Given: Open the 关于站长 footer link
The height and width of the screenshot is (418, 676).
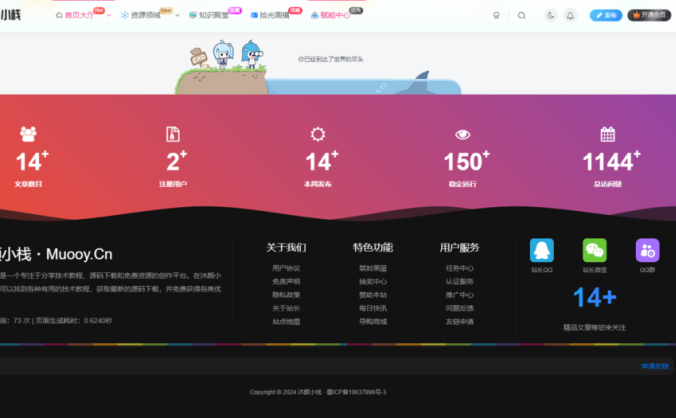Looking at the screenshot, I should [x=286, y=308].
